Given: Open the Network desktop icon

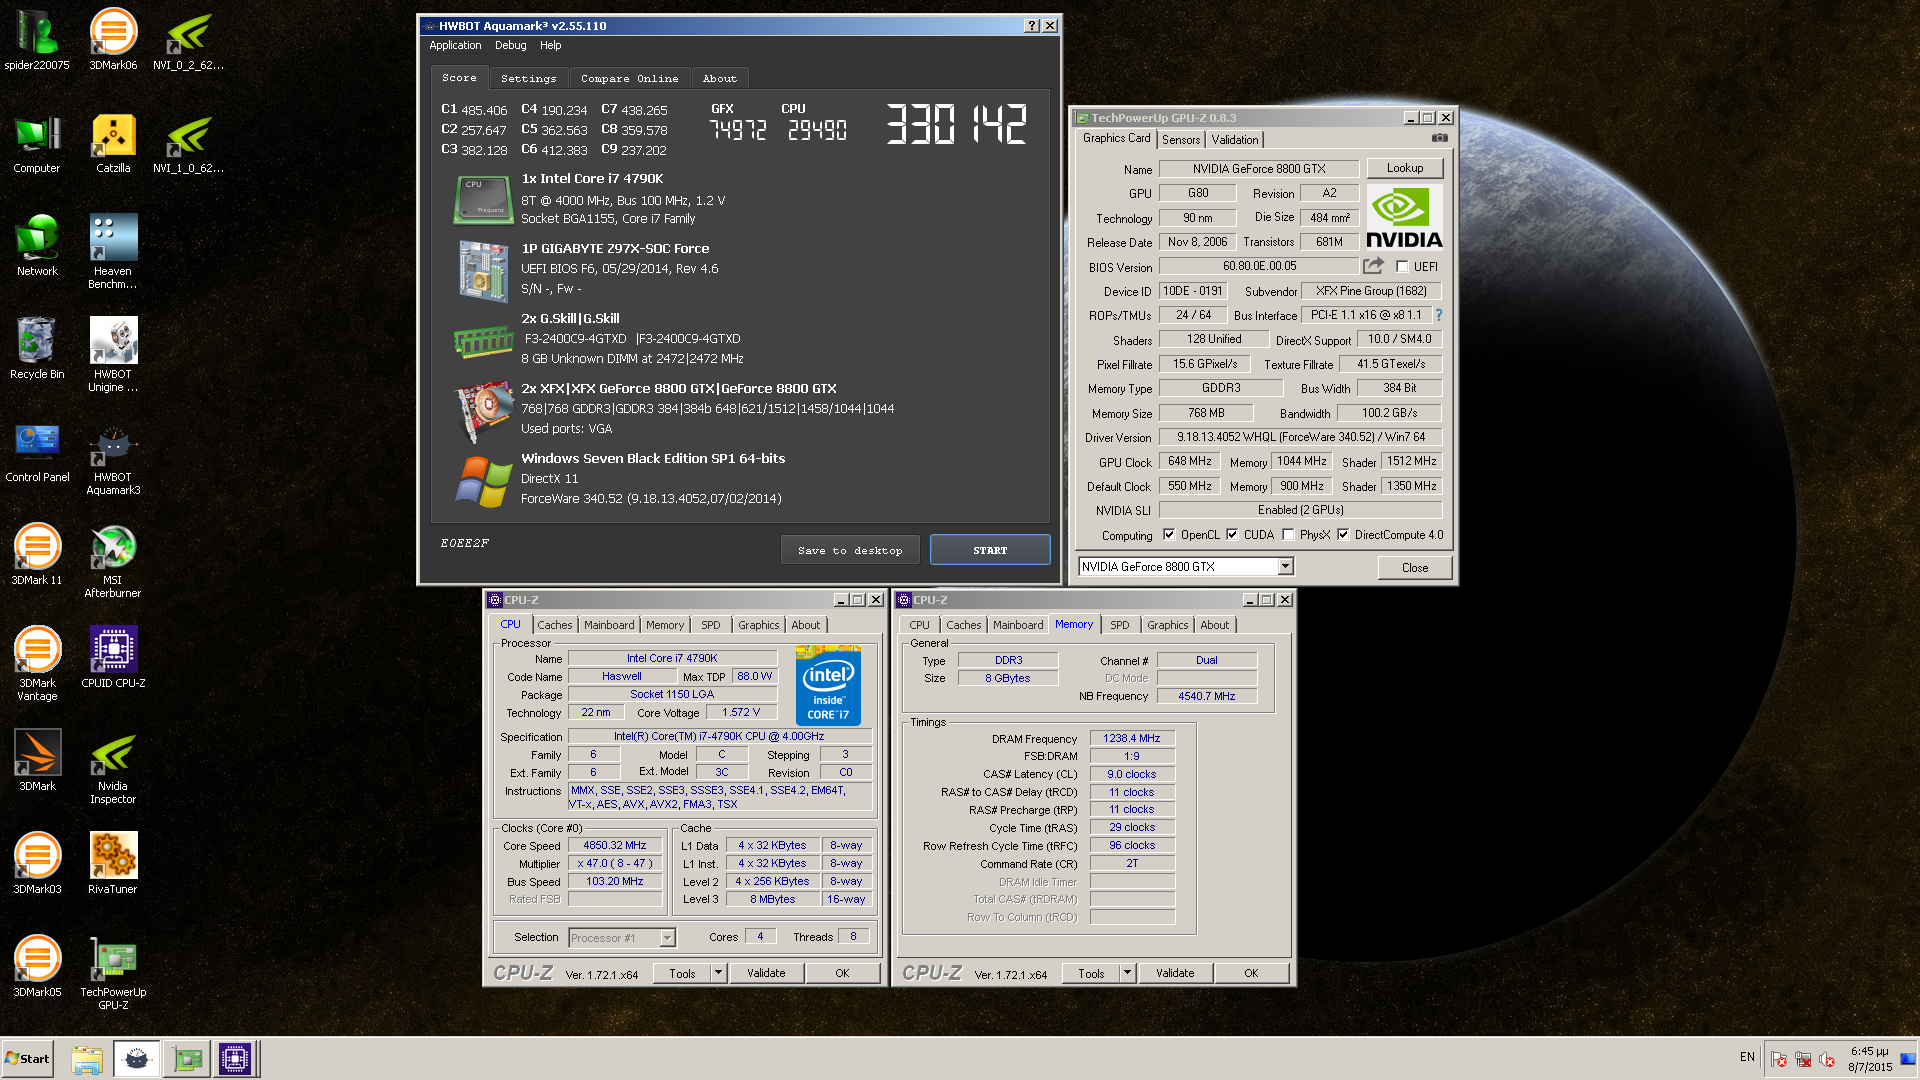Looking at the screenshot, I should coord(37,246).
